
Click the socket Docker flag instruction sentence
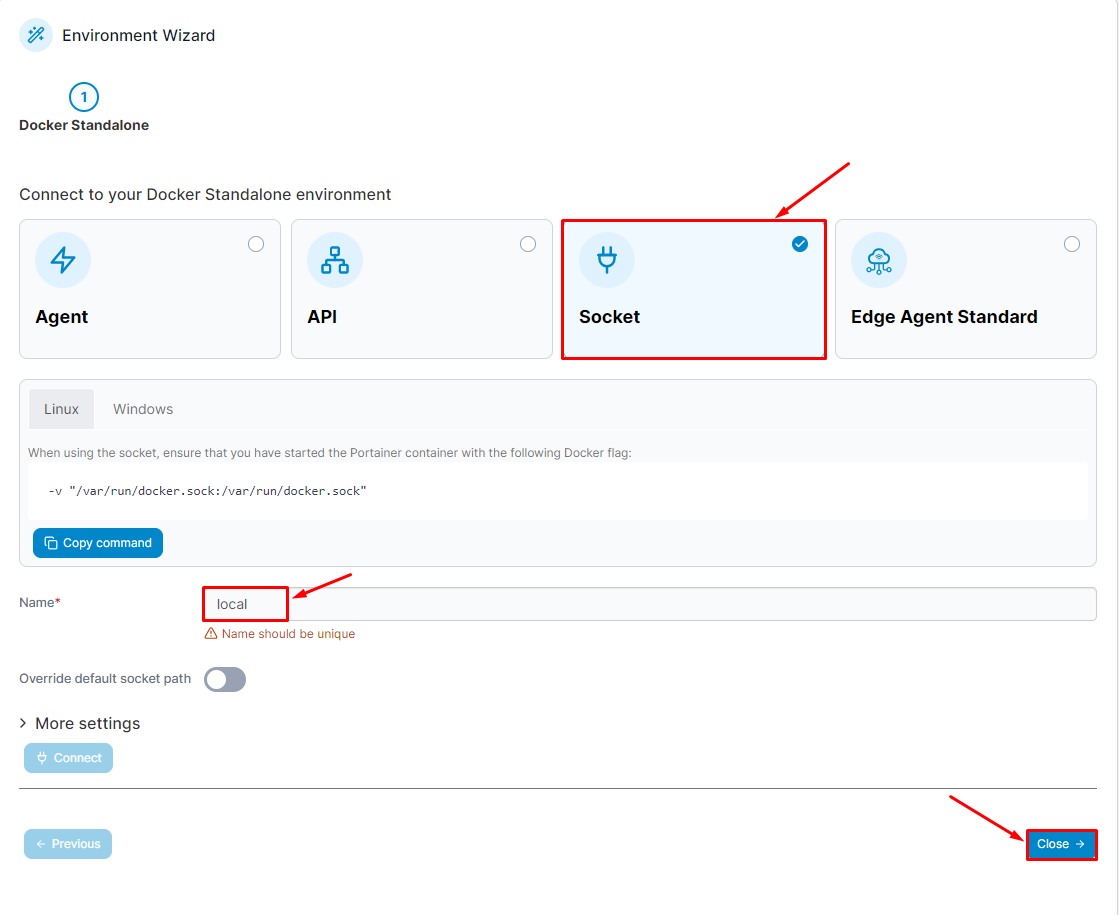330,453
